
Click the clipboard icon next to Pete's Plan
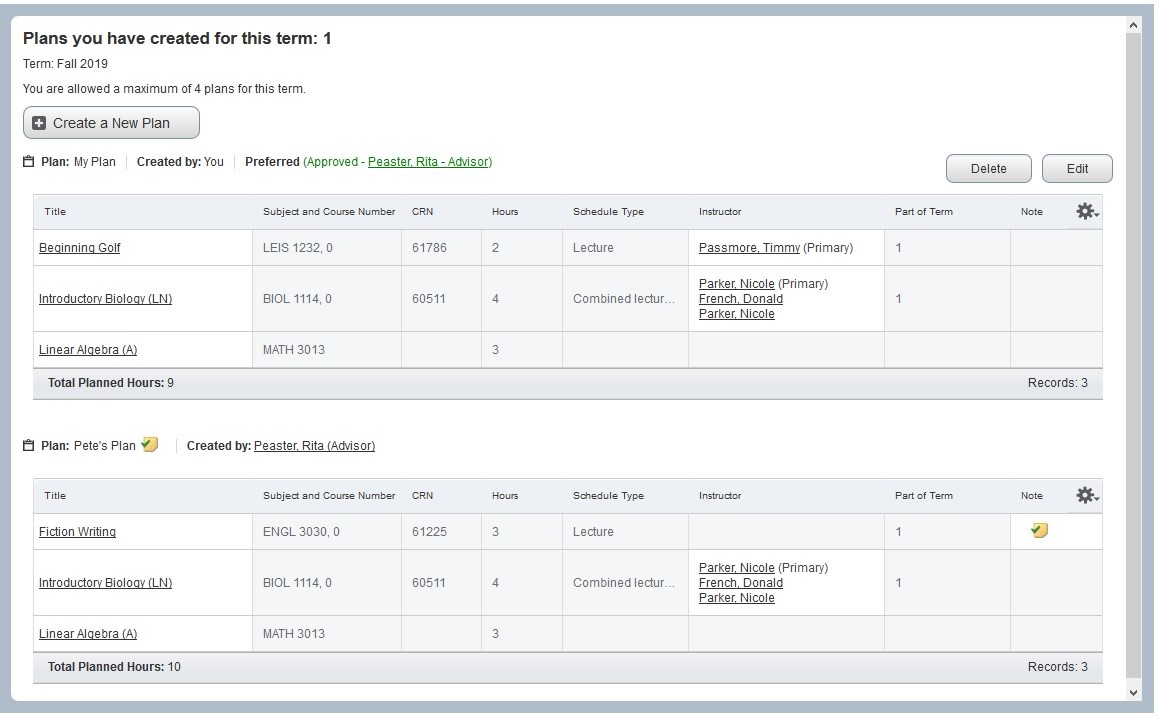(31, 444)
